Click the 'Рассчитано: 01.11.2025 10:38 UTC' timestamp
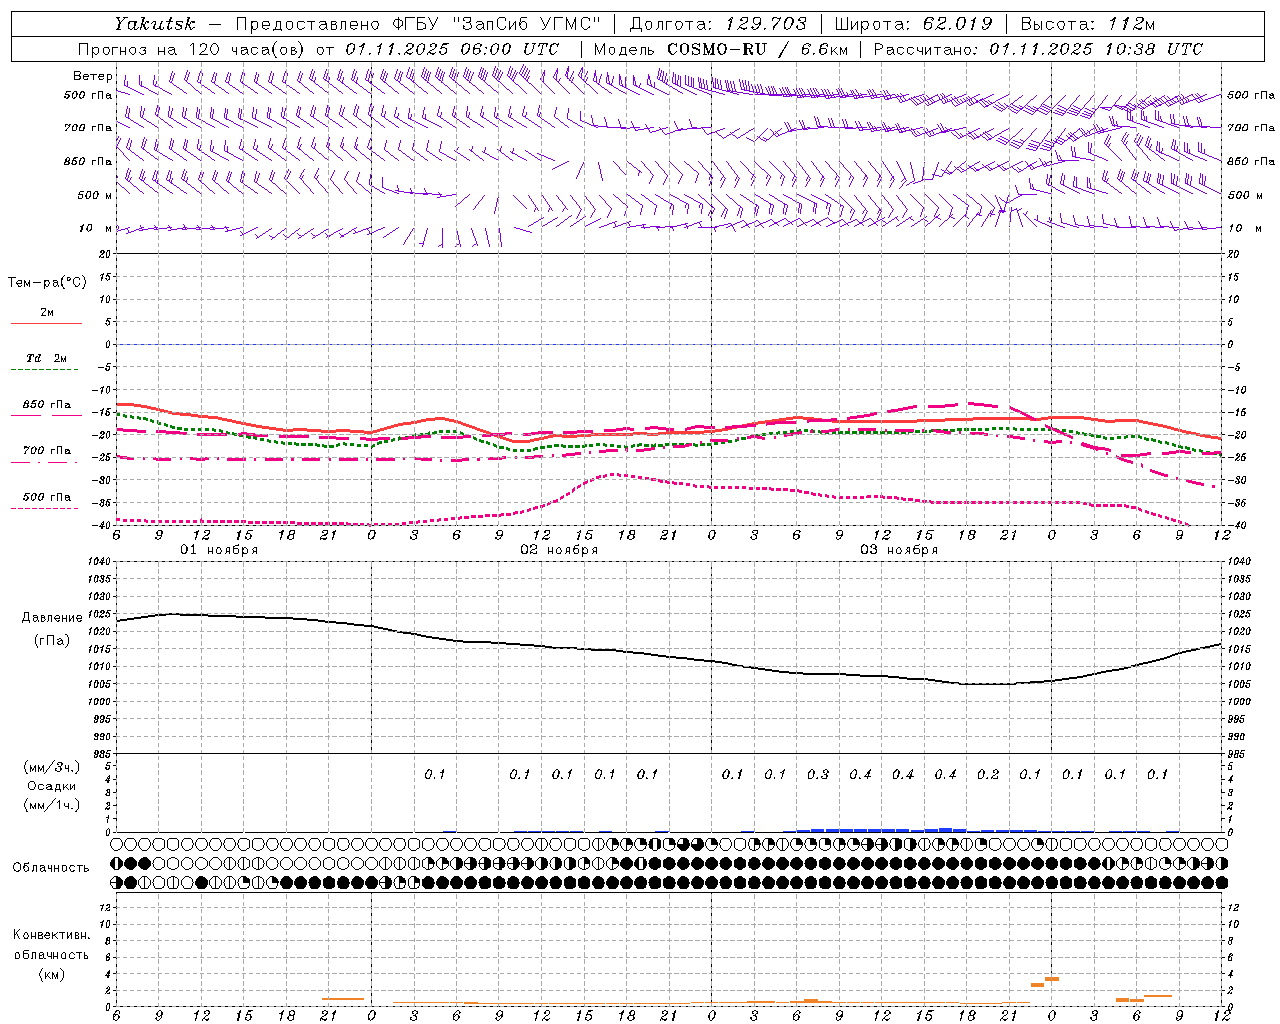The height and width of the screenshot is (1024, 1280). click(x=1038, y=49)
